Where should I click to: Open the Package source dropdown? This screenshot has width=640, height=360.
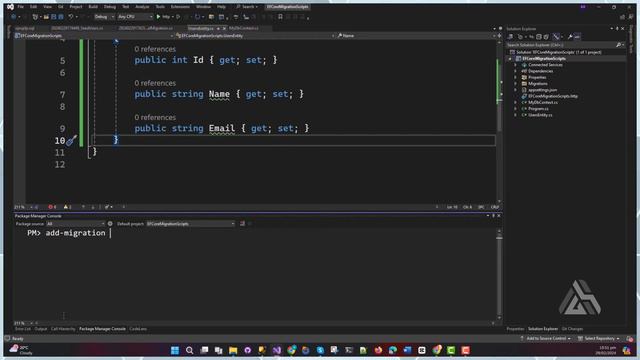click(76, 224)
